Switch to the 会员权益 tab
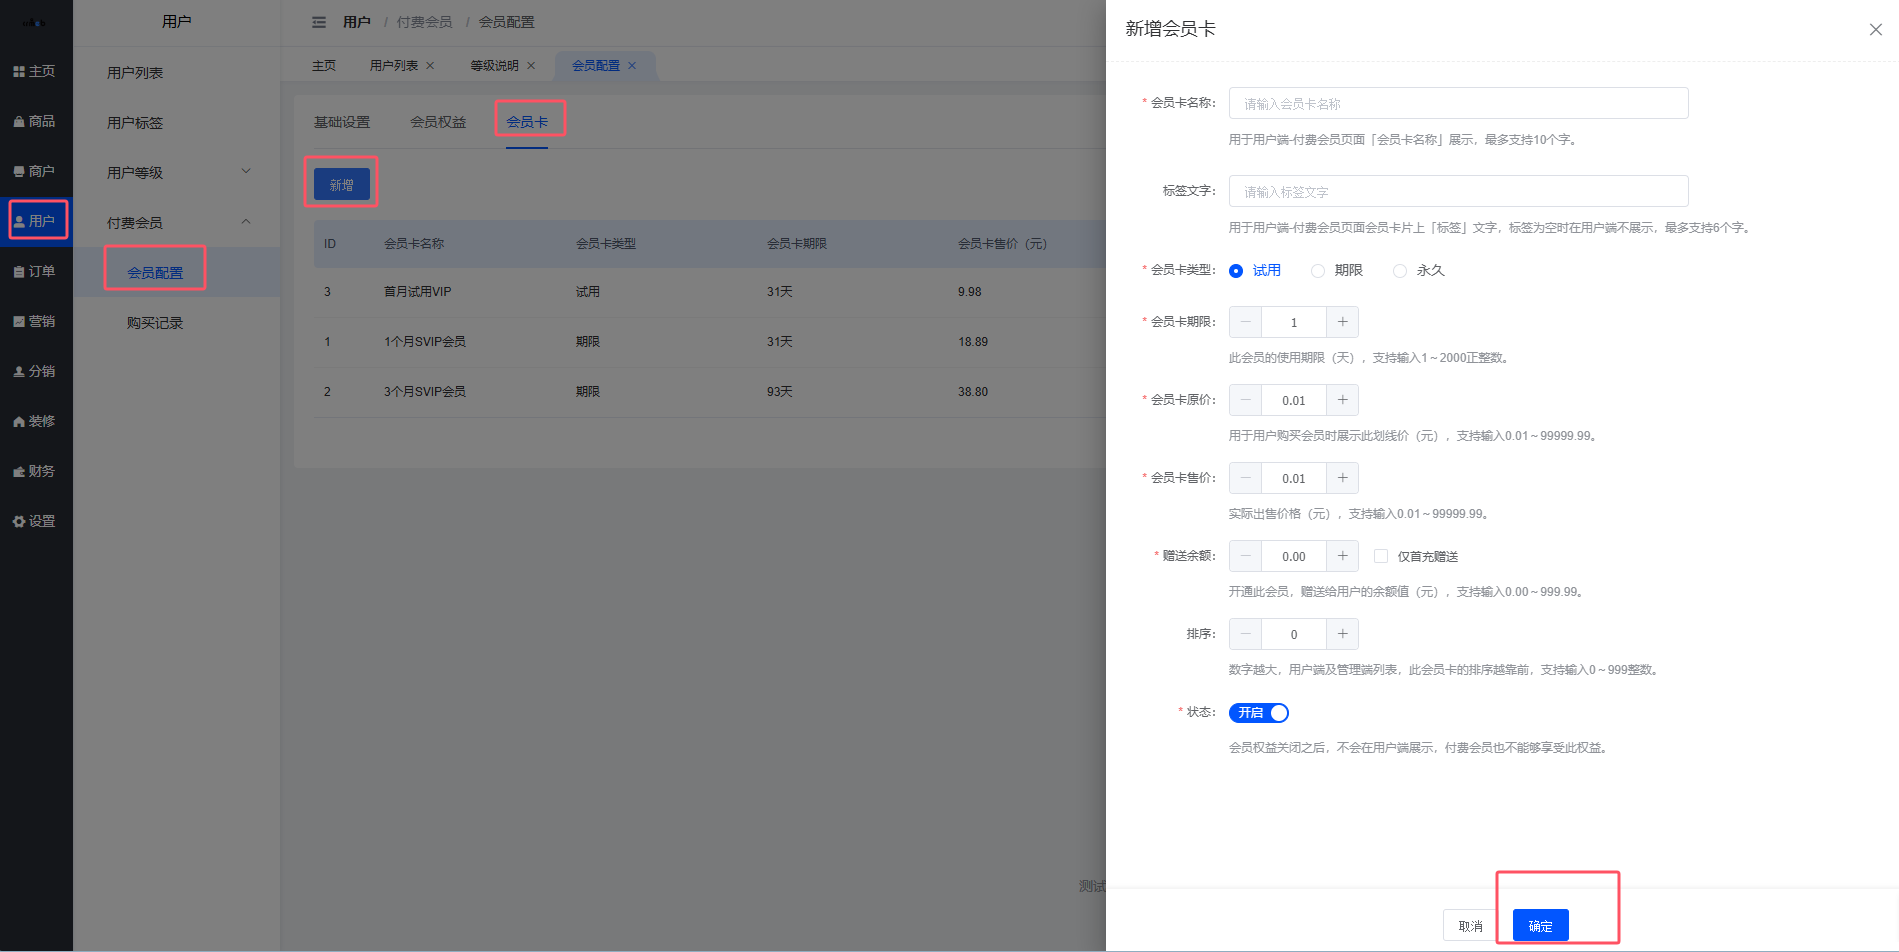 point(437,121)
